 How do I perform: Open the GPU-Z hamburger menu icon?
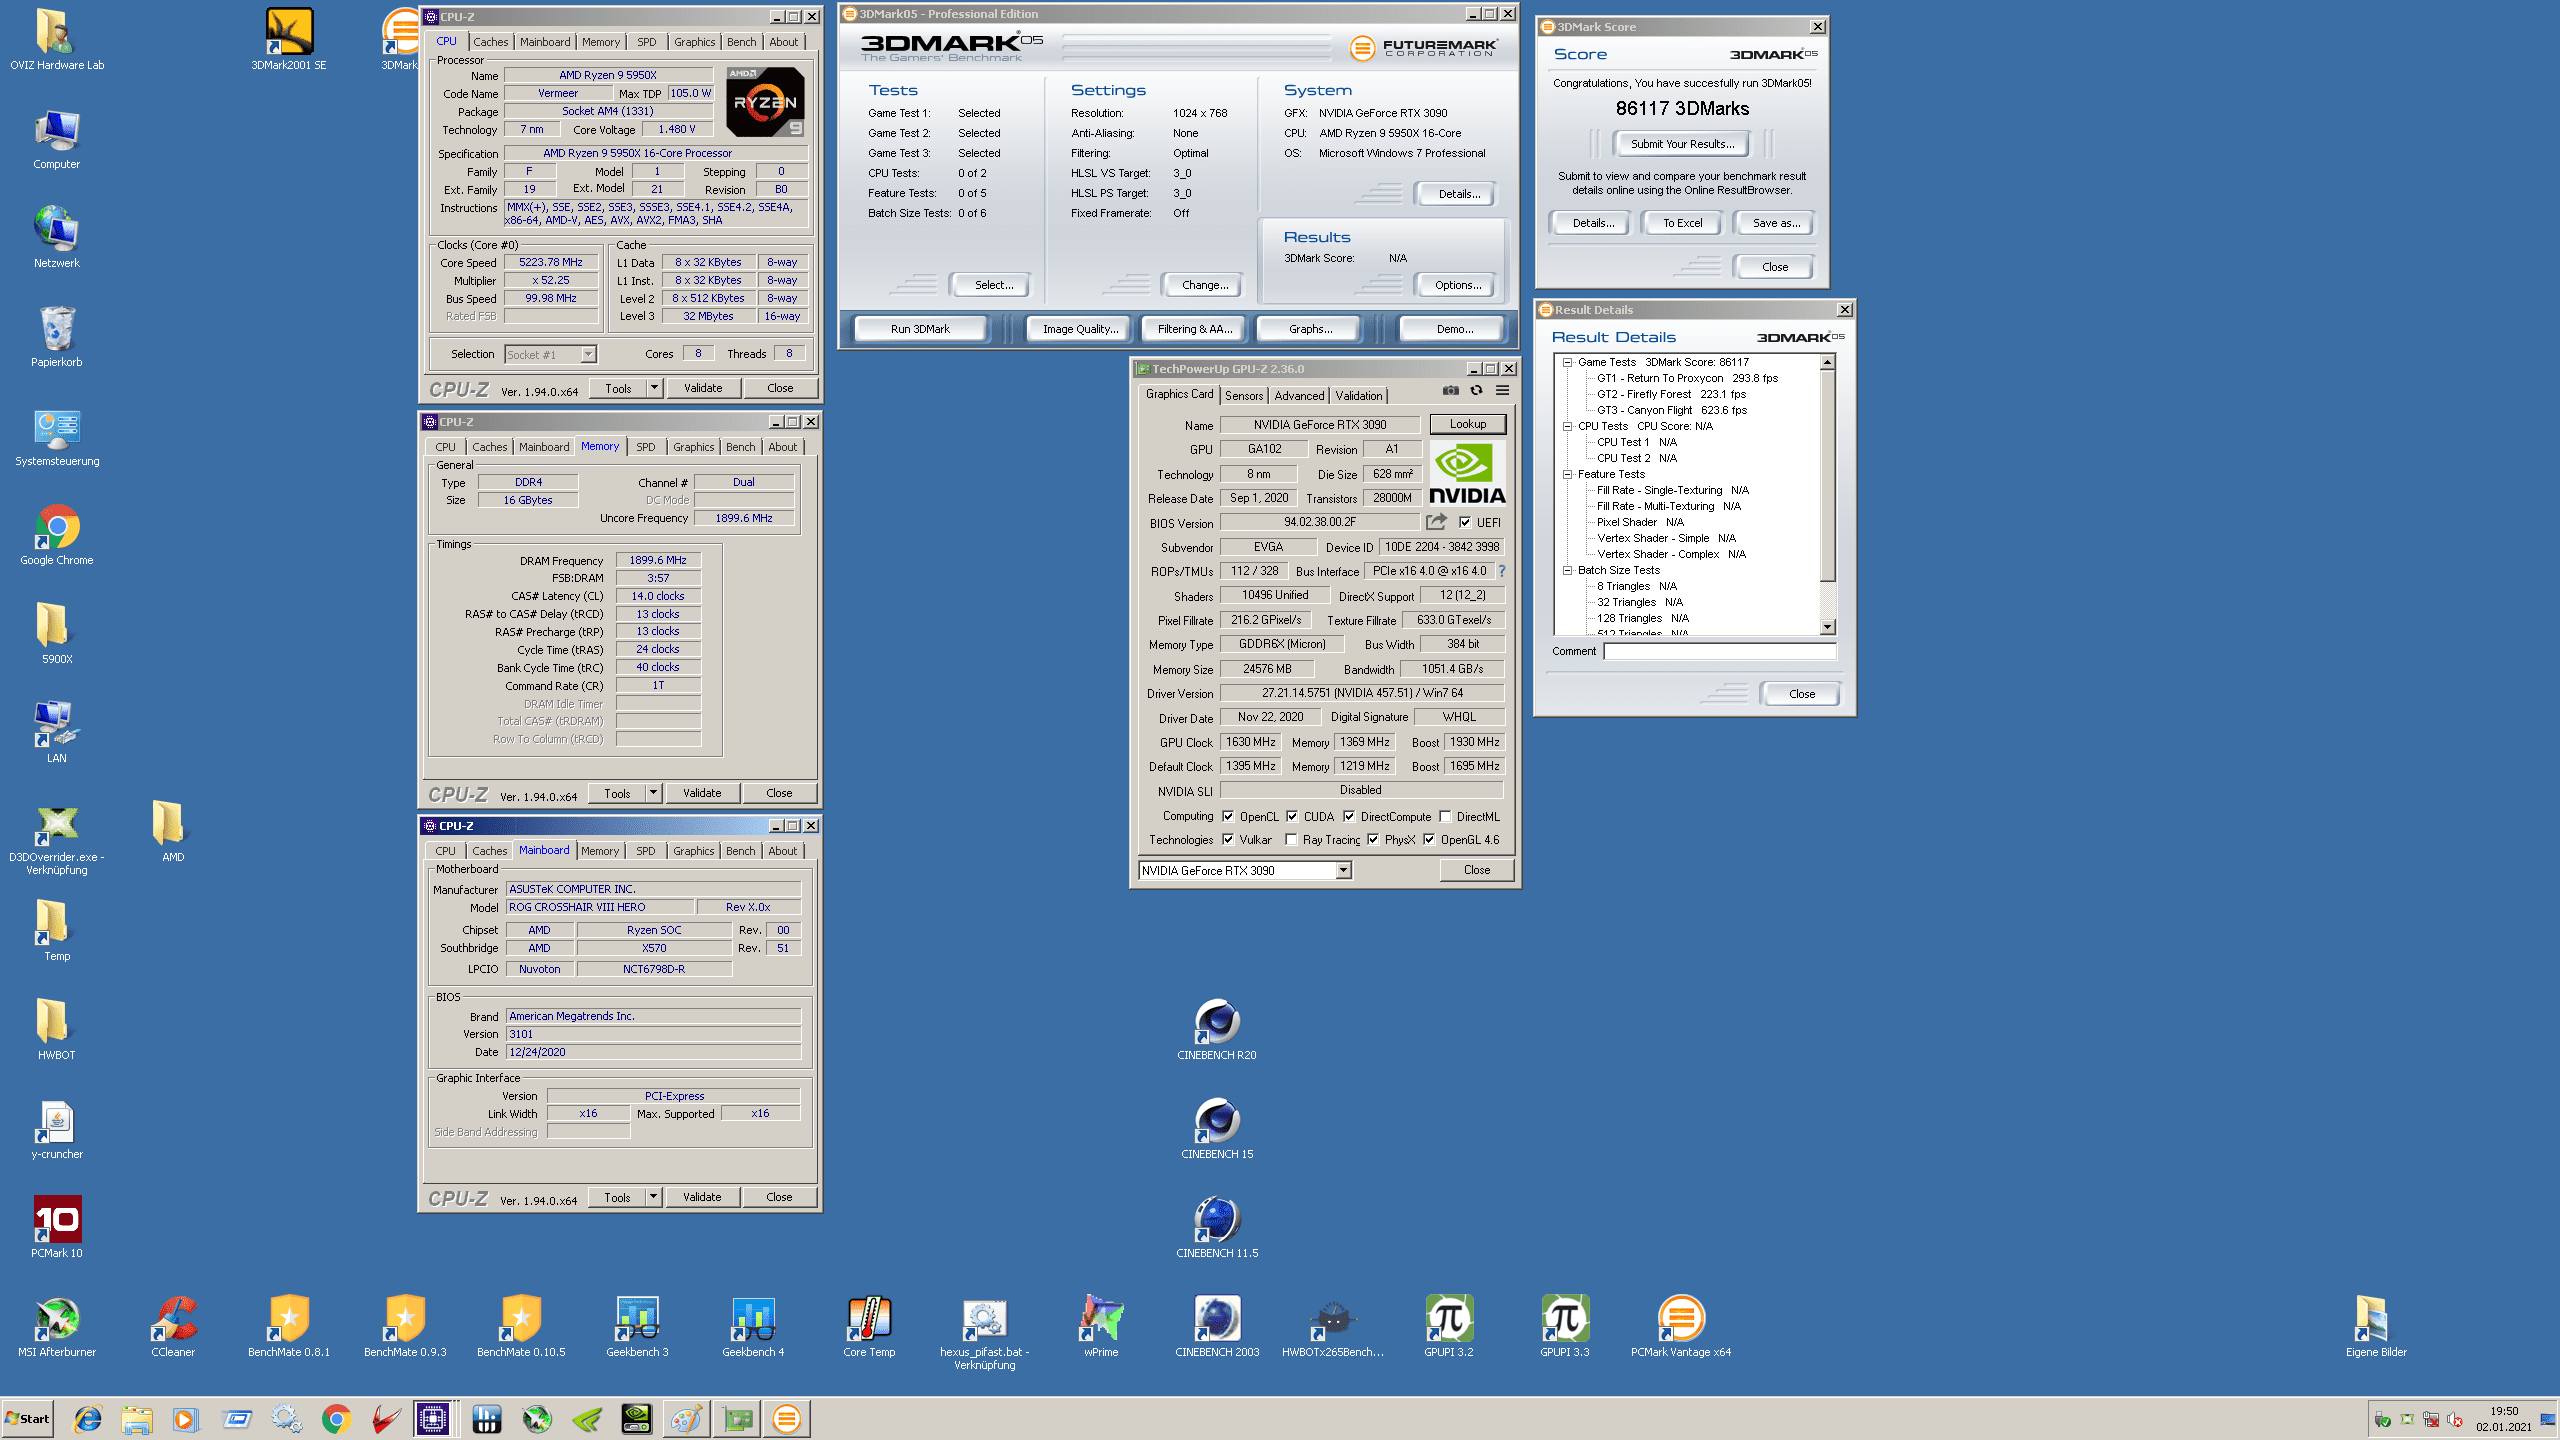1502,391
